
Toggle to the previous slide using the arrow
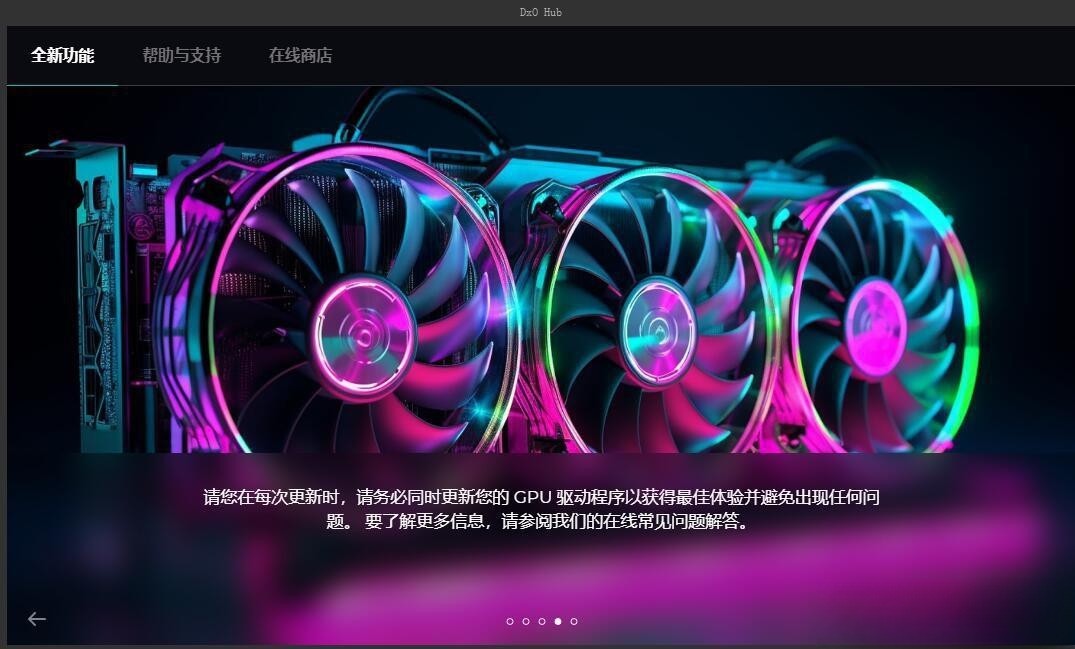point(36,619)
